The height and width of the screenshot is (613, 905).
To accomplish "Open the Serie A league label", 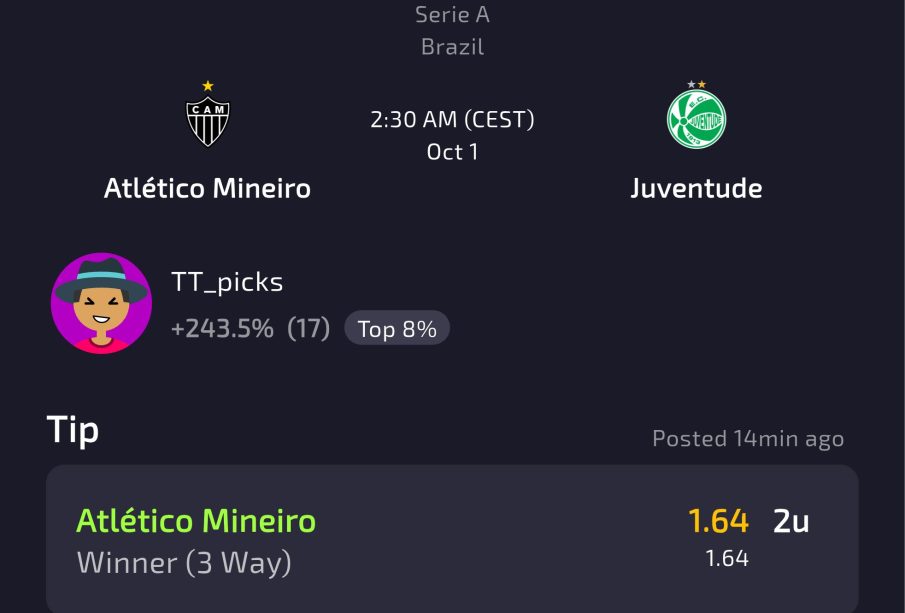I will (452, 15).
